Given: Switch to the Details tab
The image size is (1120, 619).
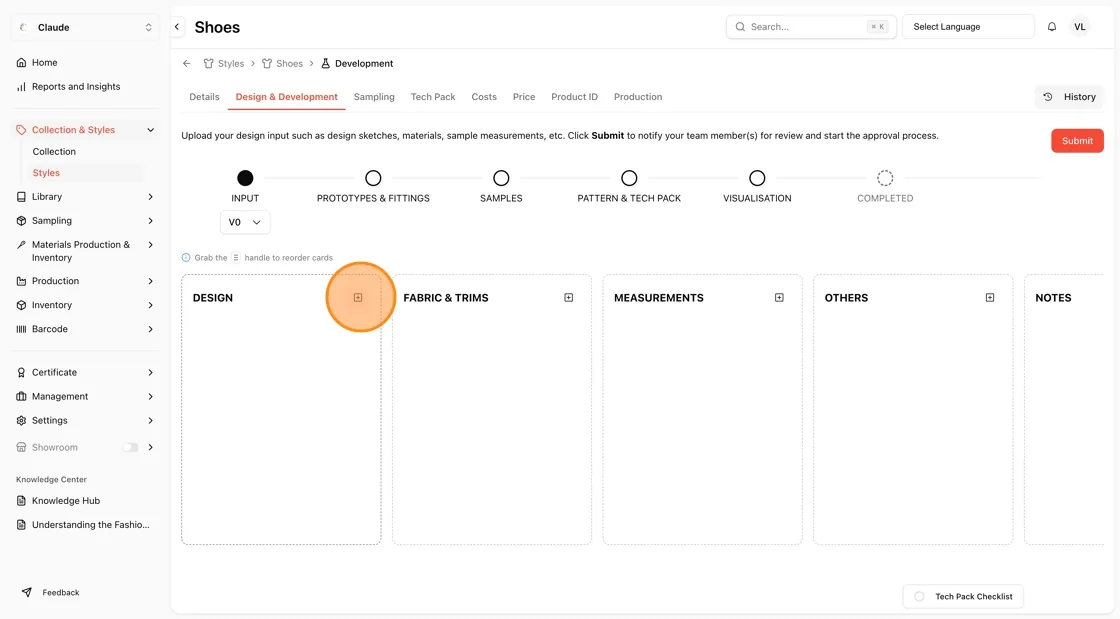Looking at the screenshot, I should point(204,97).
